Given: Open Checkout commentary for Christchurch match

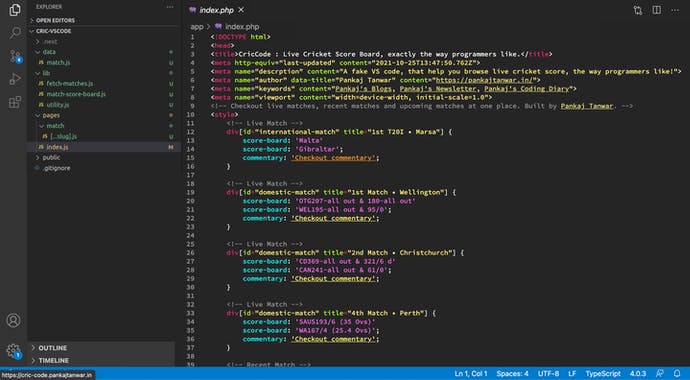Looking at the screenshot, I should click(x=333, y=278).
